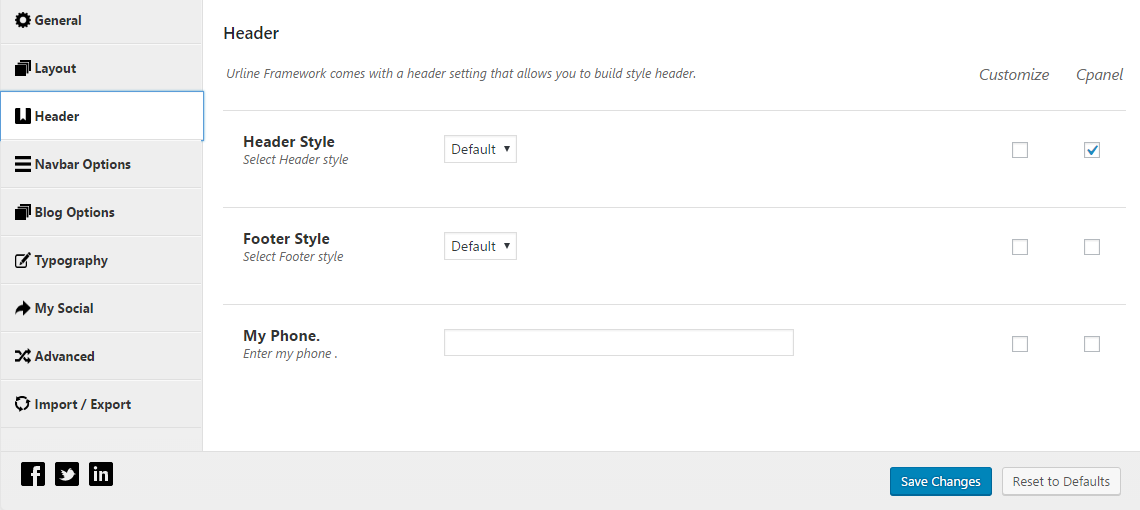Viewport: 1140px width, 510px height.
Task: Click the My Social share arrow icon
Action: coord(23,308)
